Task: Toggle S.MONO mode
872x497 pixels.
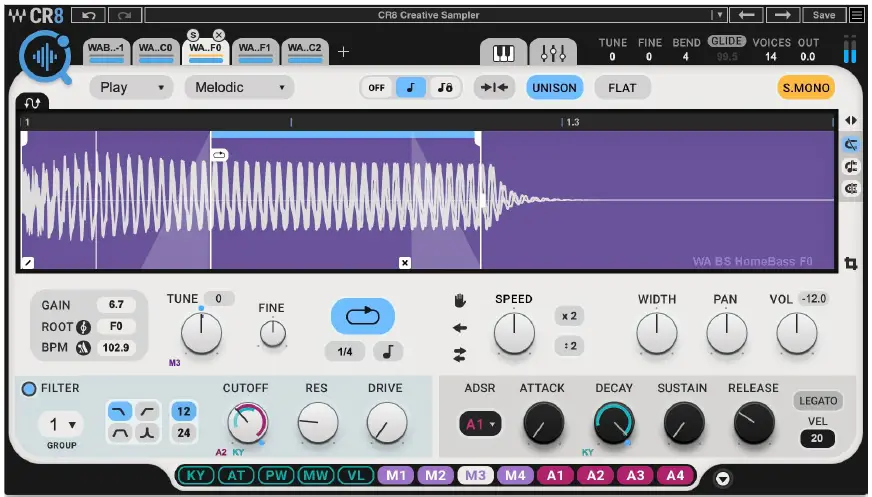Action: pos(806,88)
